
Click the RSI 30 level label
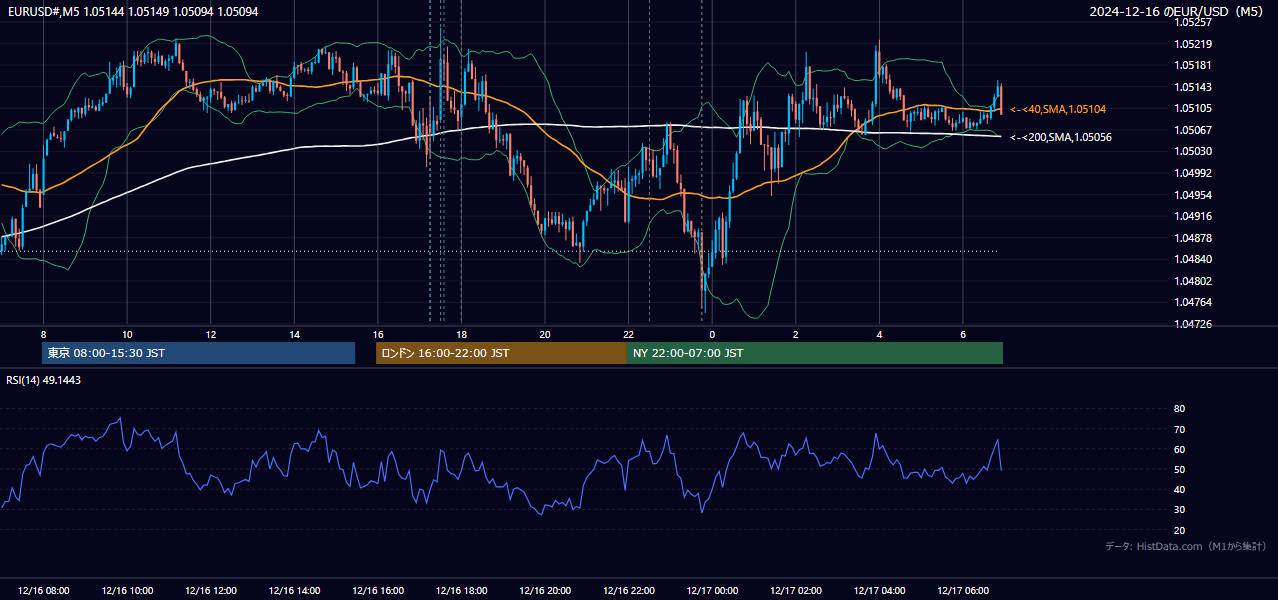click(x=1179, y=509)
